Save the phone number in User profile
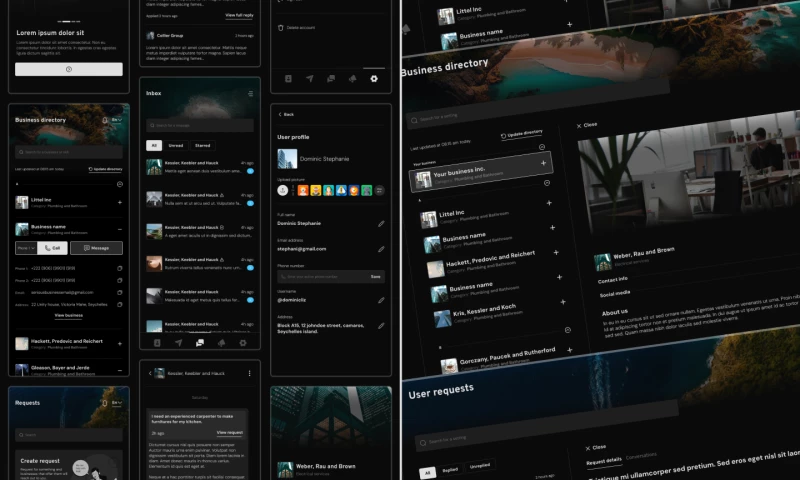Viewport: 800px width, 480px height. pos(375,276)
